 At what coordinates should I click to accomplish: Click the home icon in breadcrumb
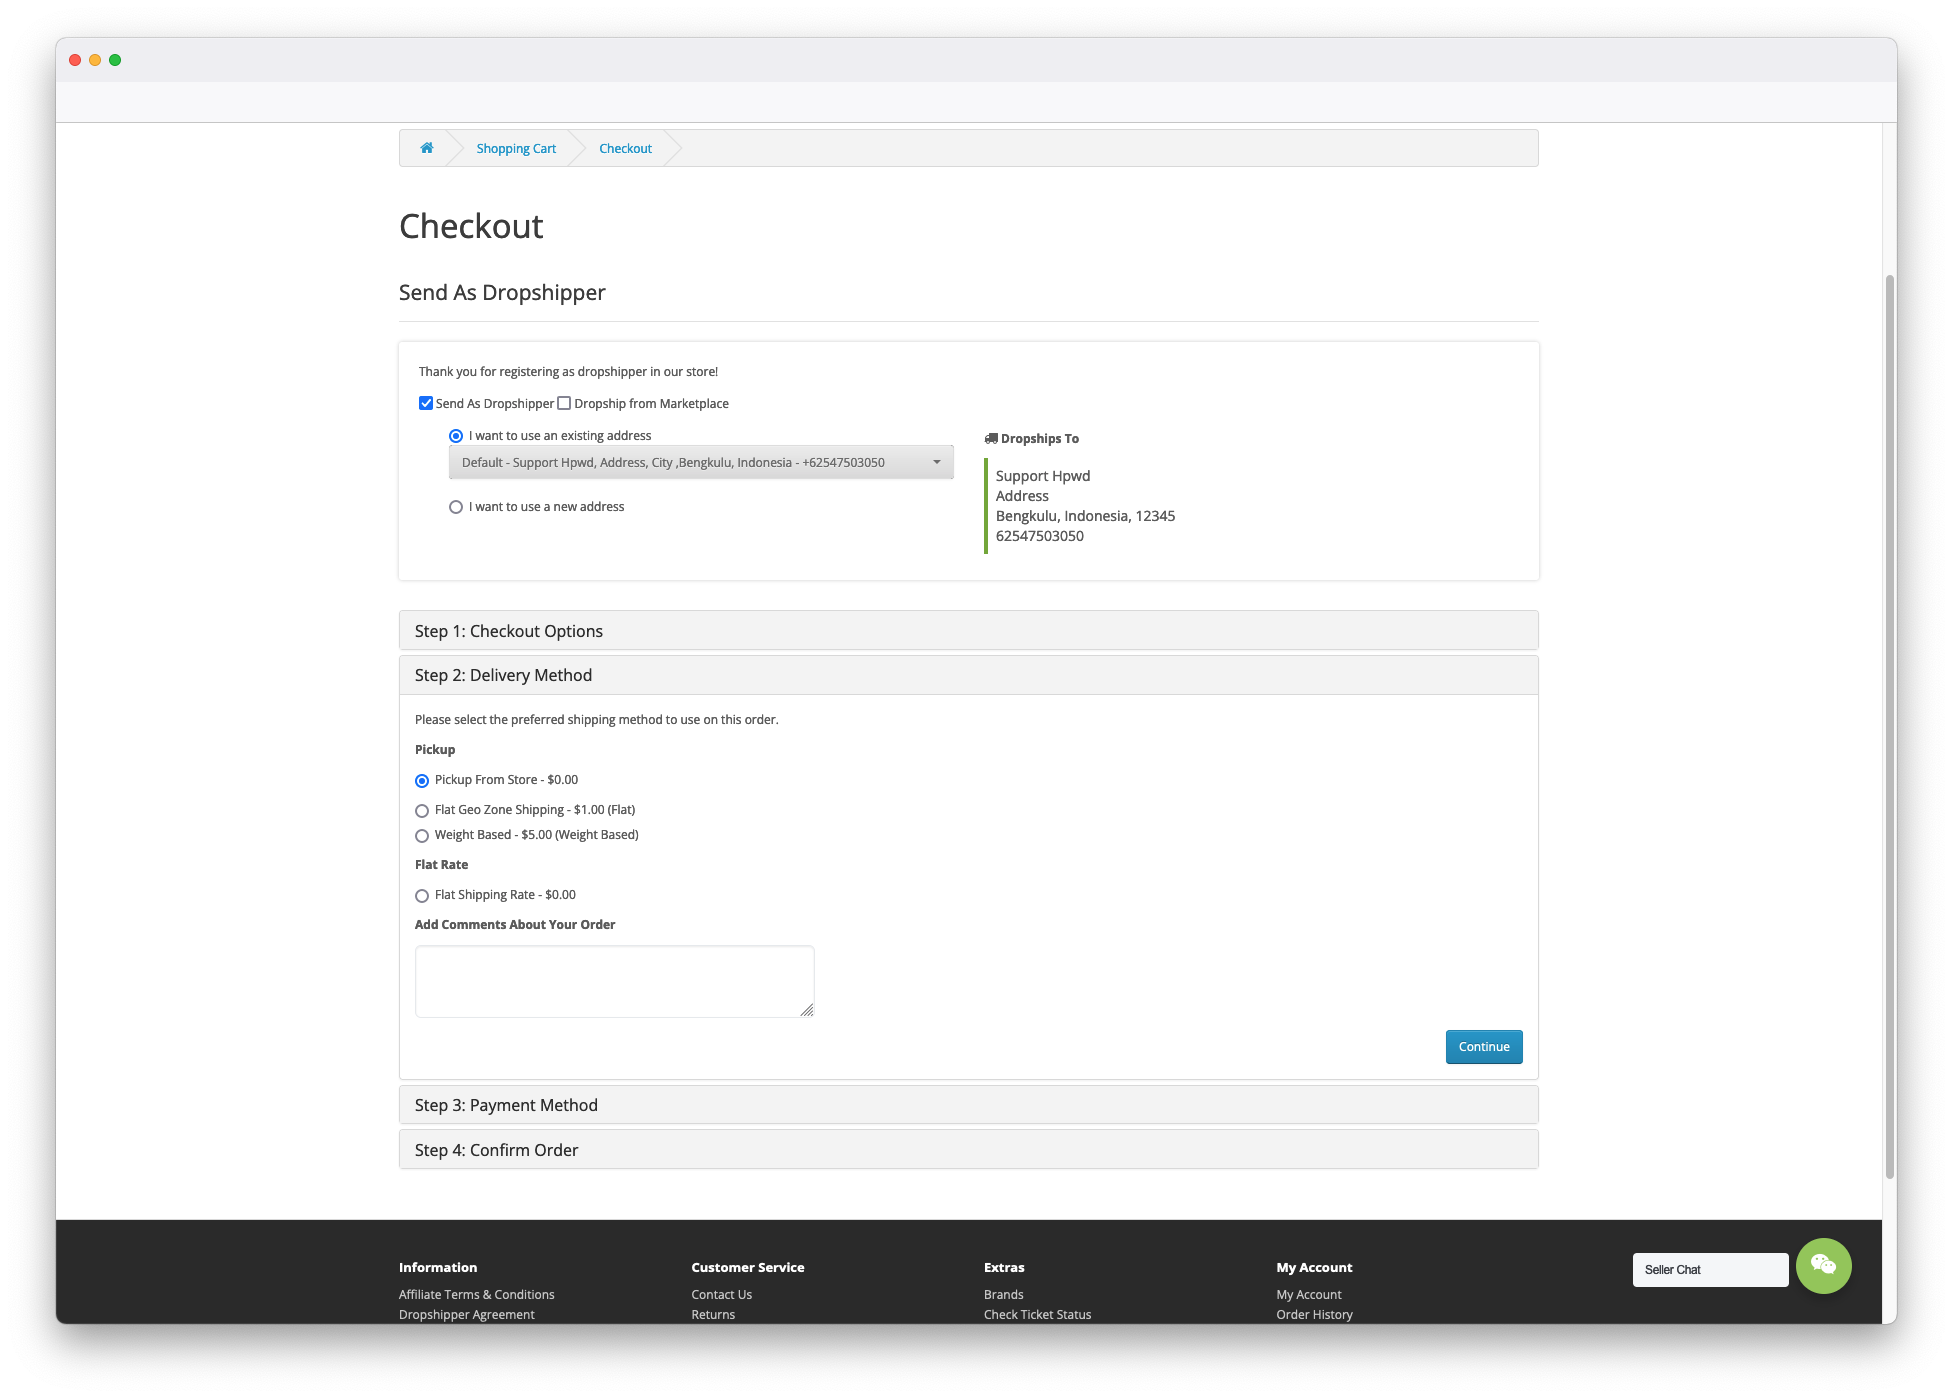pos(427,148)
